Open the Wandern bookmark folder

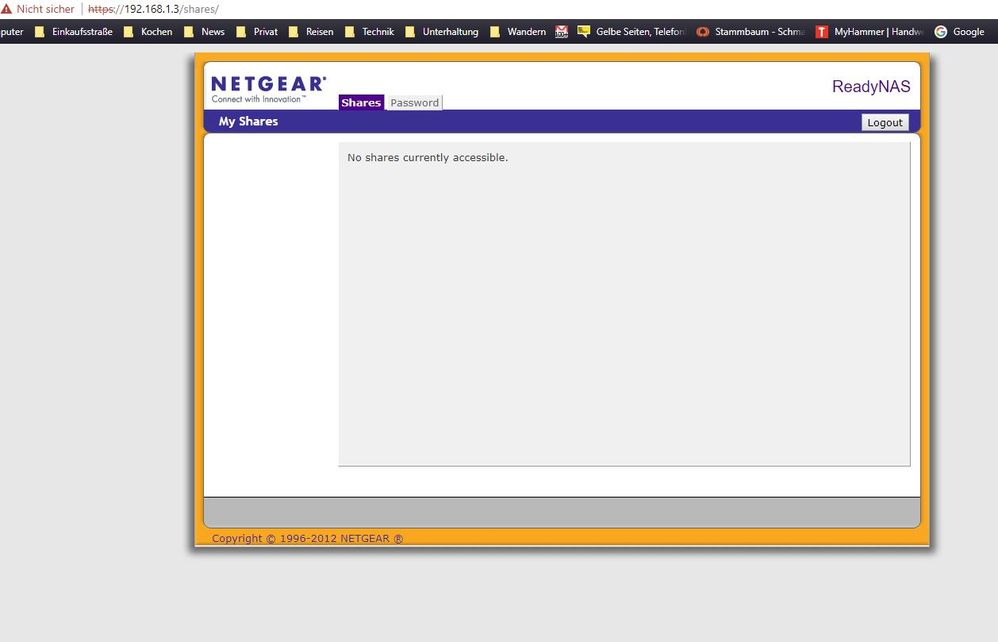tap(518, 31)
